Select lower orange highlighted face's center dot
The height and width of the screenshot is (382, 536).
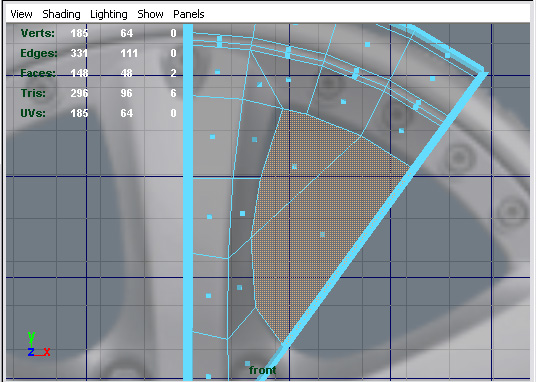tap(322, 235)
